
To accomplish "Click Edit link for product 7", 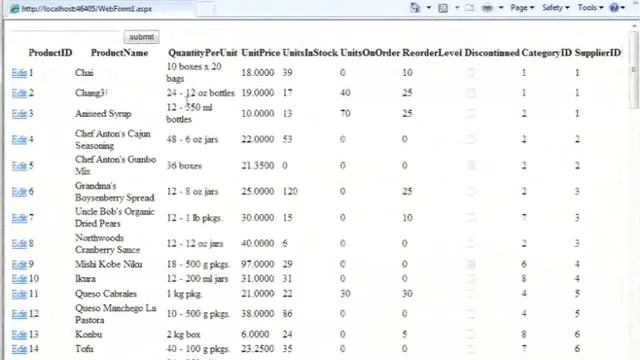I will [19, 218].
